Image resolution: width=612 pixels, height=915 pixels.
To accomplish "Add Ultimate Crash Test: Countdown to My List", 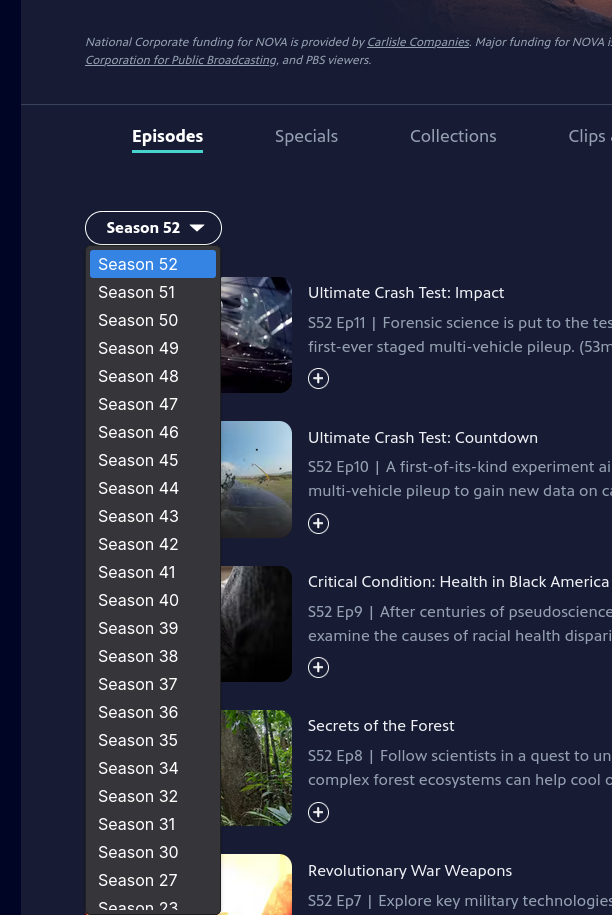I will [x=318, y=523].
